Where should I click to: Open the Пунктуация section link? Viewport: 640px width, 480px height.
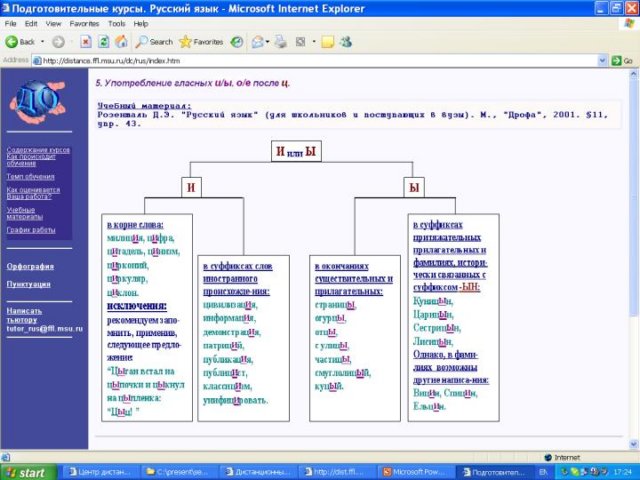click(x=29, y=284)
